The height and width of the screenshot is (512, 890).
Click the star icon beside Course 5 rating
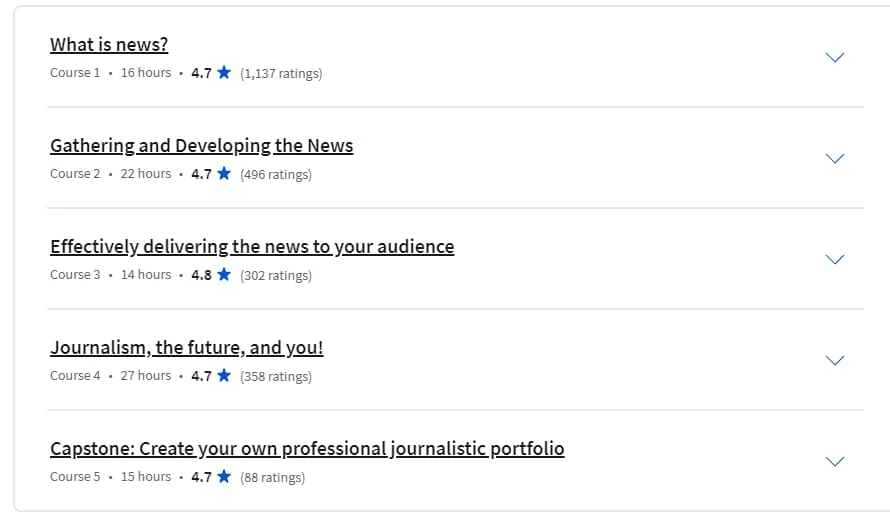224,476
